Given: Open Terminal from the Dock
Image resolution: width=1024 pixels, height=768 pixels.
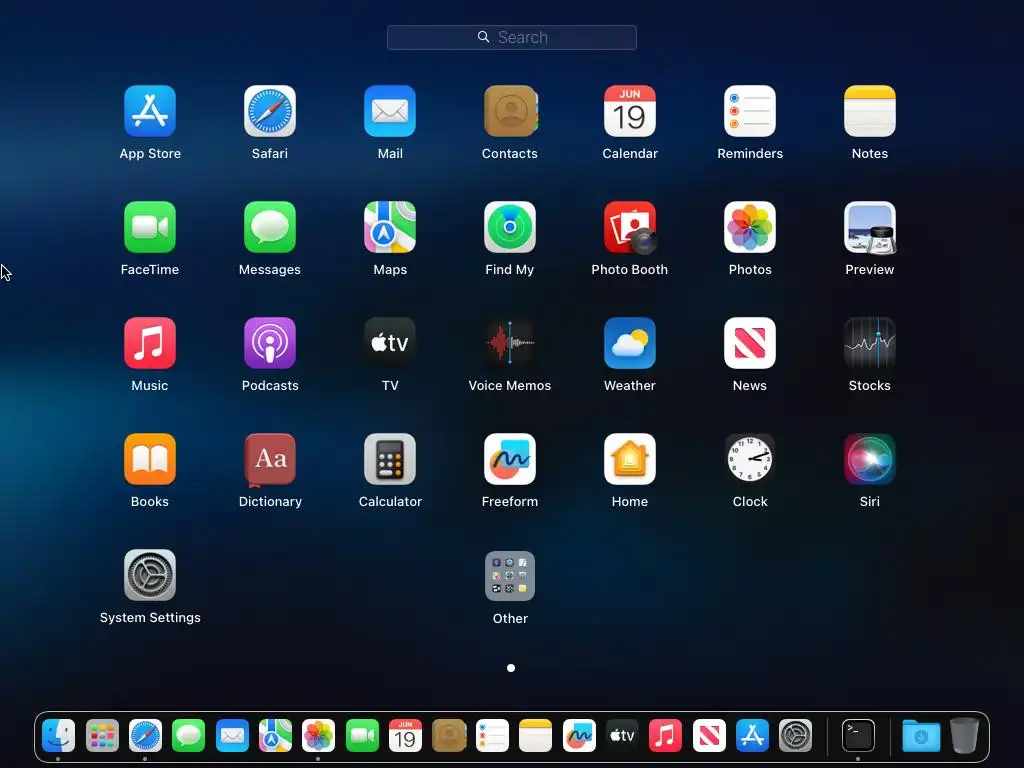Looking at the screenshot, I should 858,736.
